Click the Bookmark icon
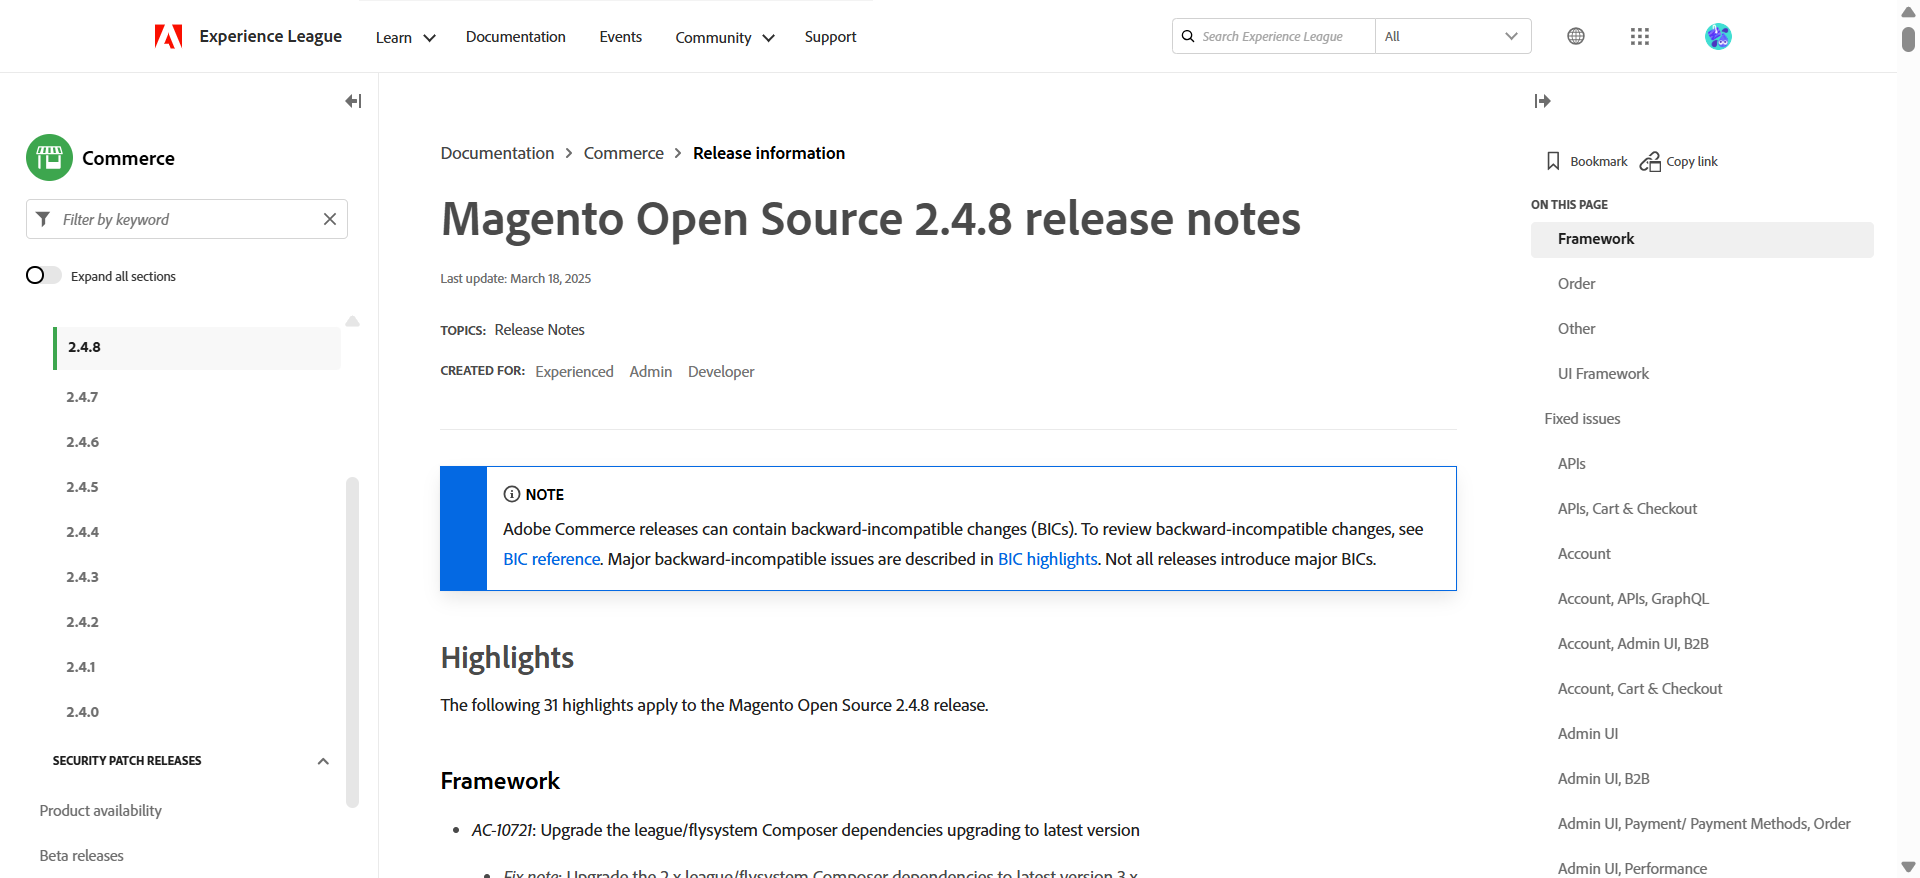Viewport: 1920px width, 878px height. [x=1553, y=161]
